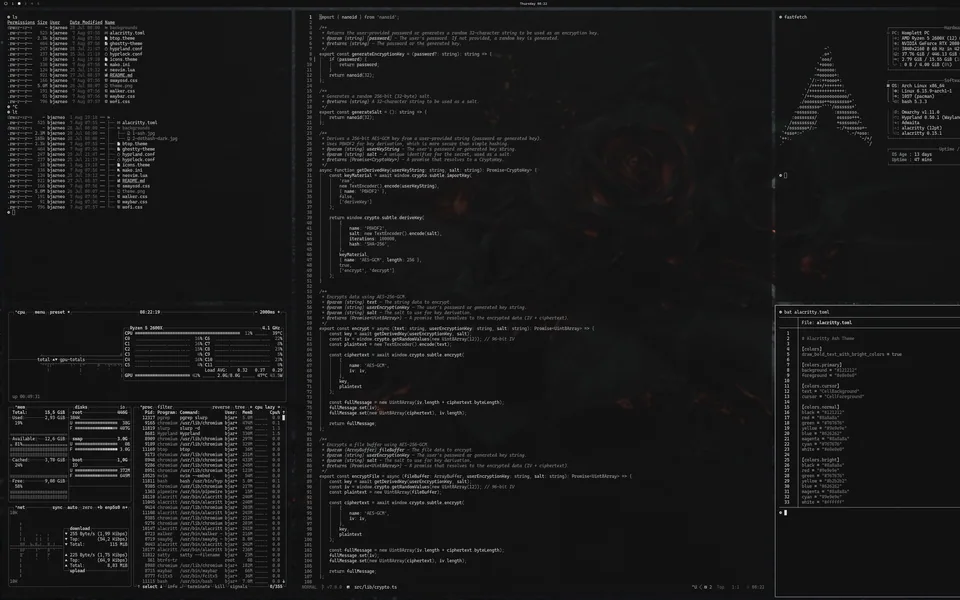The height and width of the screenshot is (600, 960).
Task: Click the btop.theme file icon in ls listing
Action: coord(107,39)
